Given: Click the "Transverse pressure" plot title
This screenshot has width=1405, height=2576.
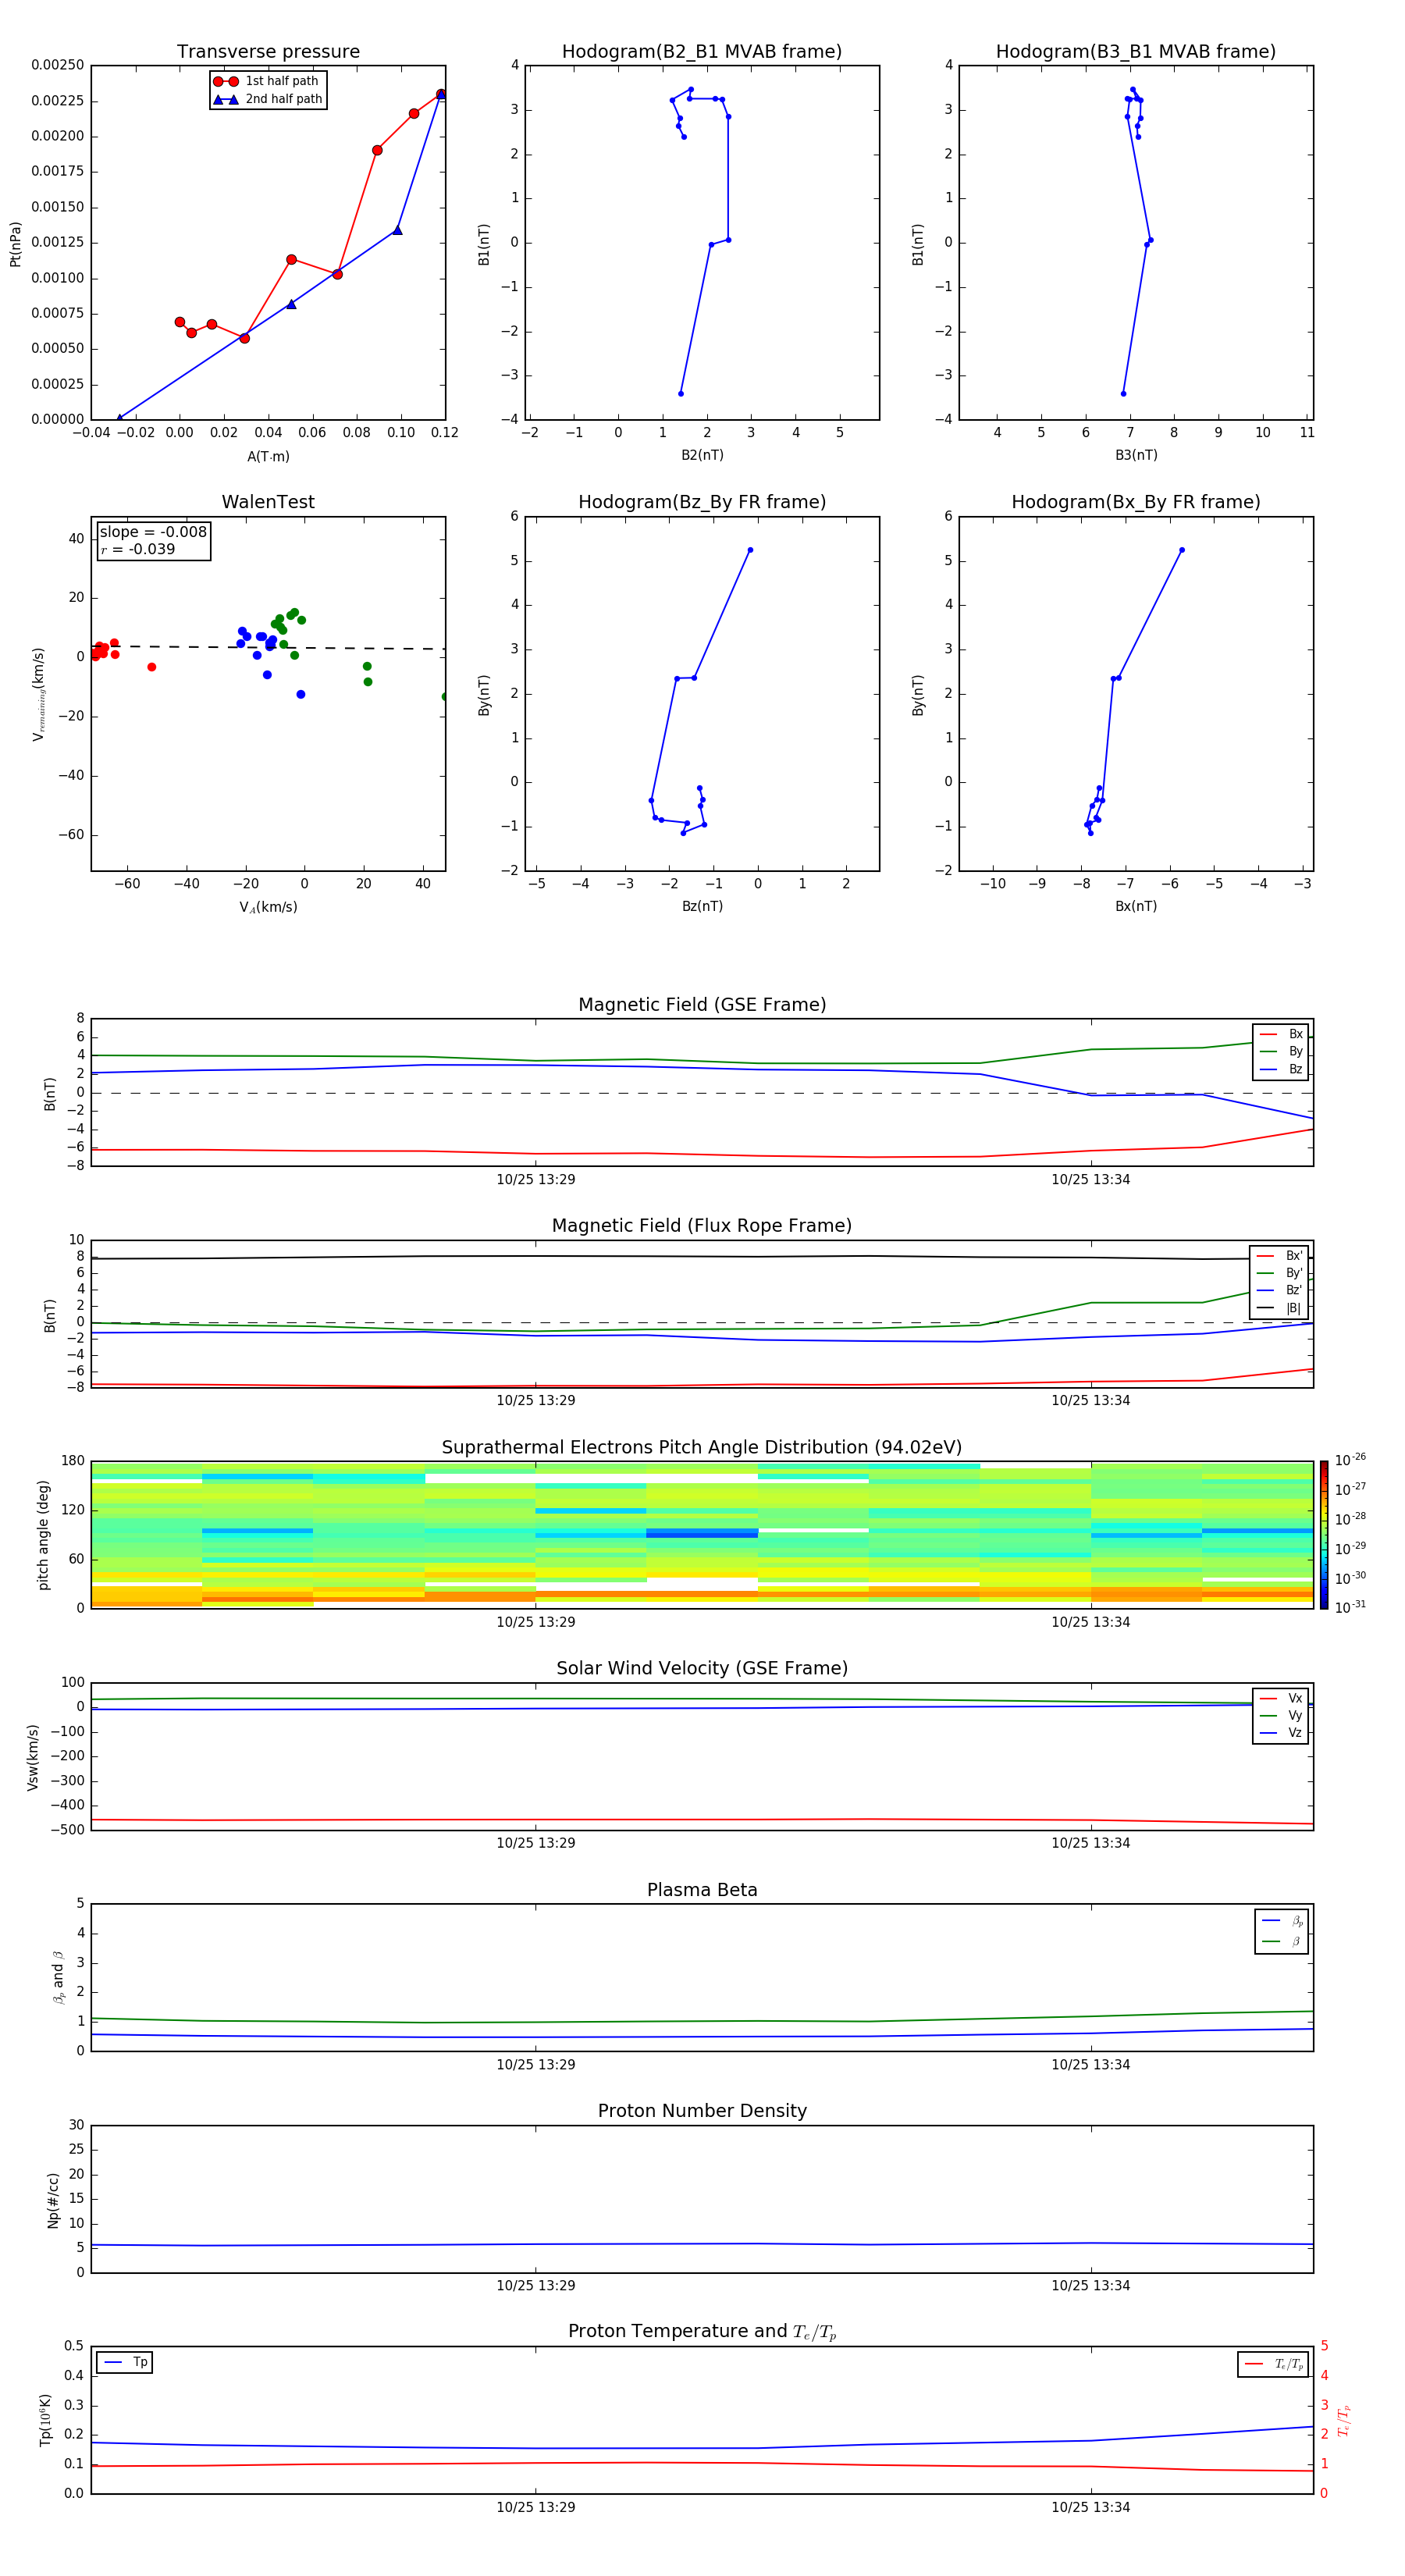Looking at the screenshot, I should (x=268, y=52).
